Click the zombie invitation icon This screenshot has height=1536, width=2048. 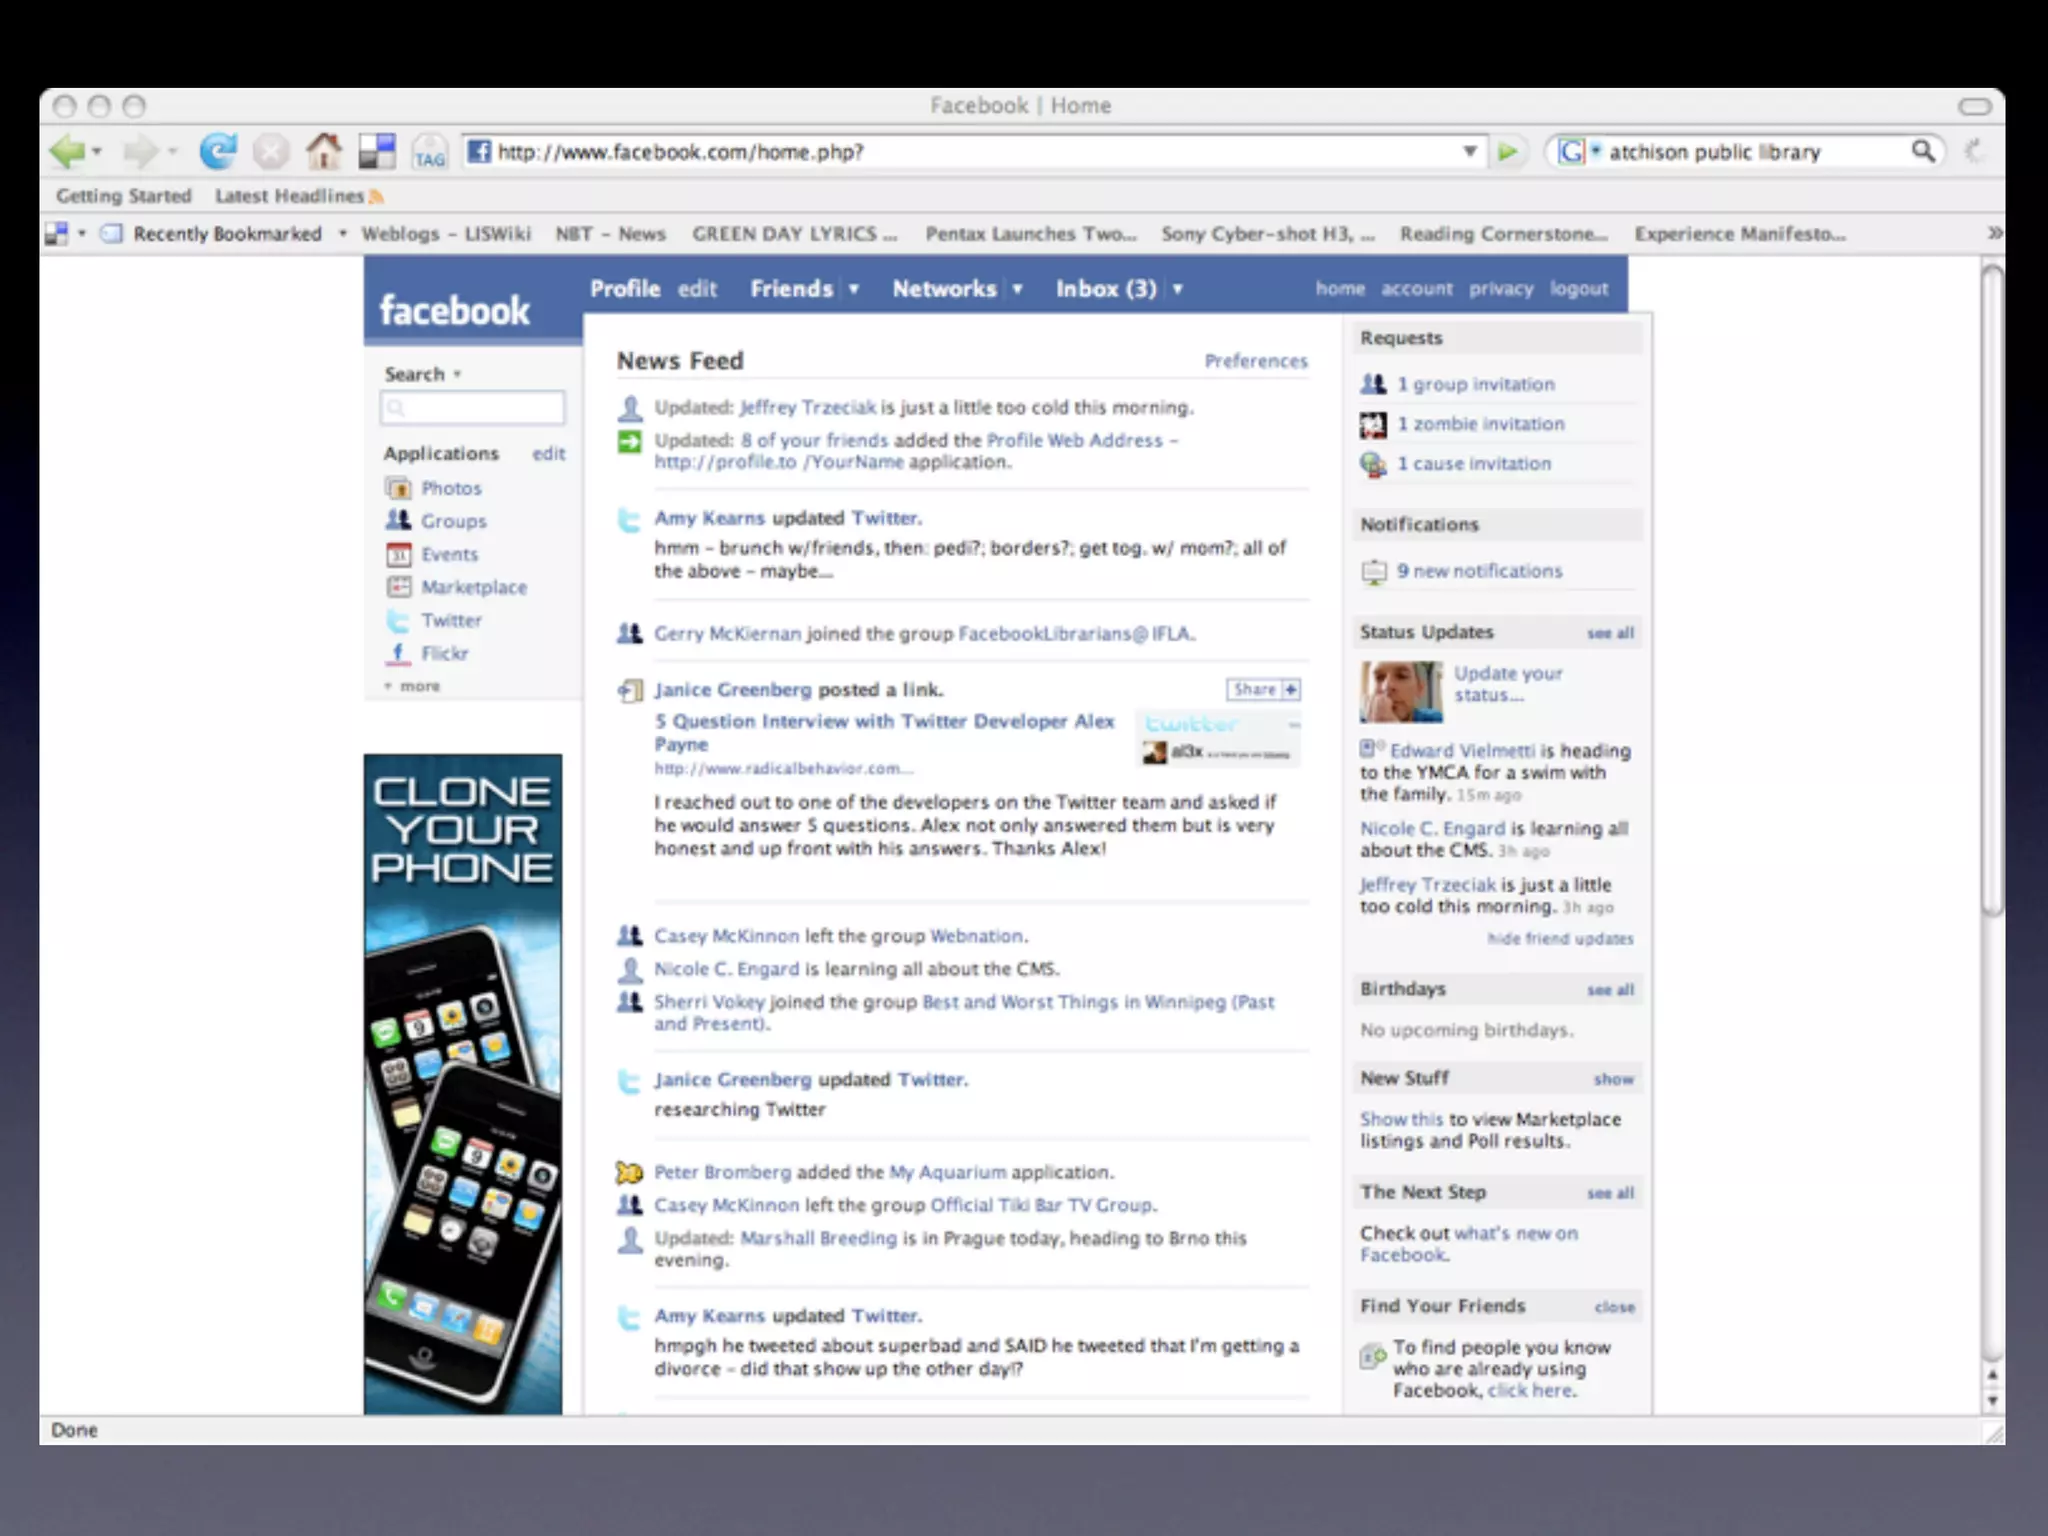point(1373,424)
